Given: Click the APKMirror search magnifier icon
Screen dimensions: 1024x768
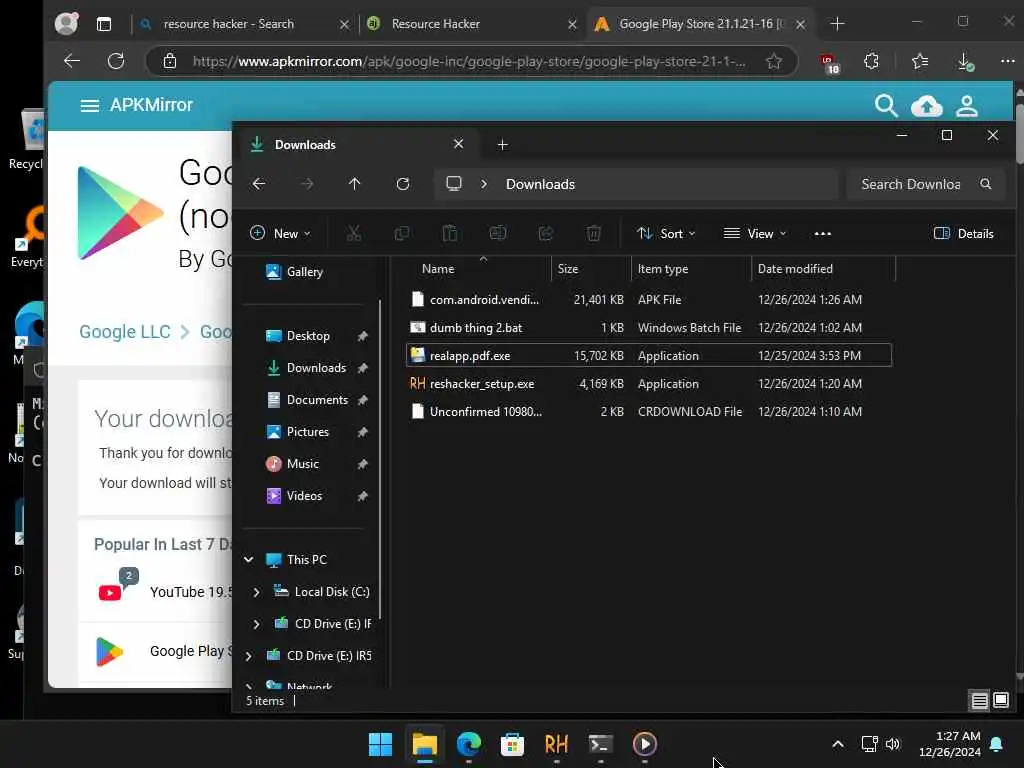Looking at the screenshot, I should pyautogui.click(x=886, y=105).
